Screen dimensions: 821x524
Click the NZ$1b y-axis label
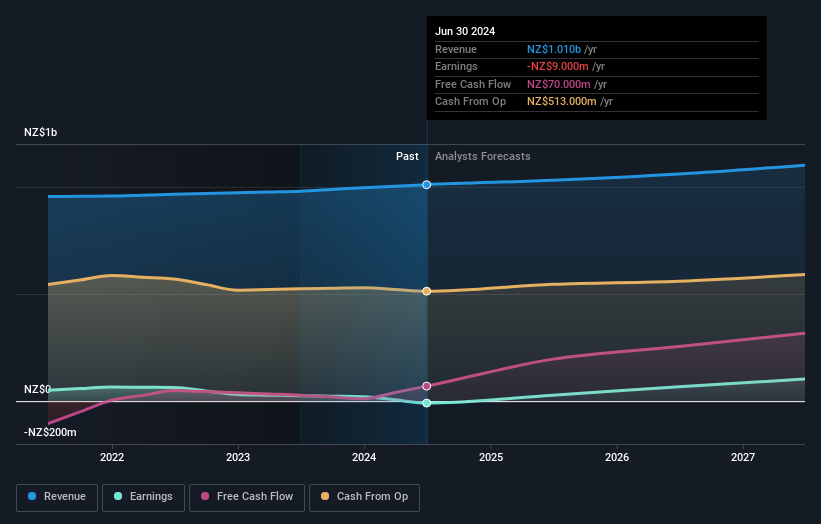click(40, 132)
